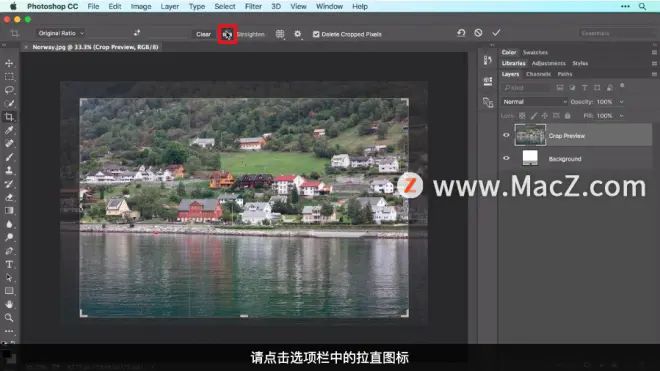Reset the crop box icon
Image resolution: width=660 pixels, height=371 pixels.
click(x=461, y=33)
